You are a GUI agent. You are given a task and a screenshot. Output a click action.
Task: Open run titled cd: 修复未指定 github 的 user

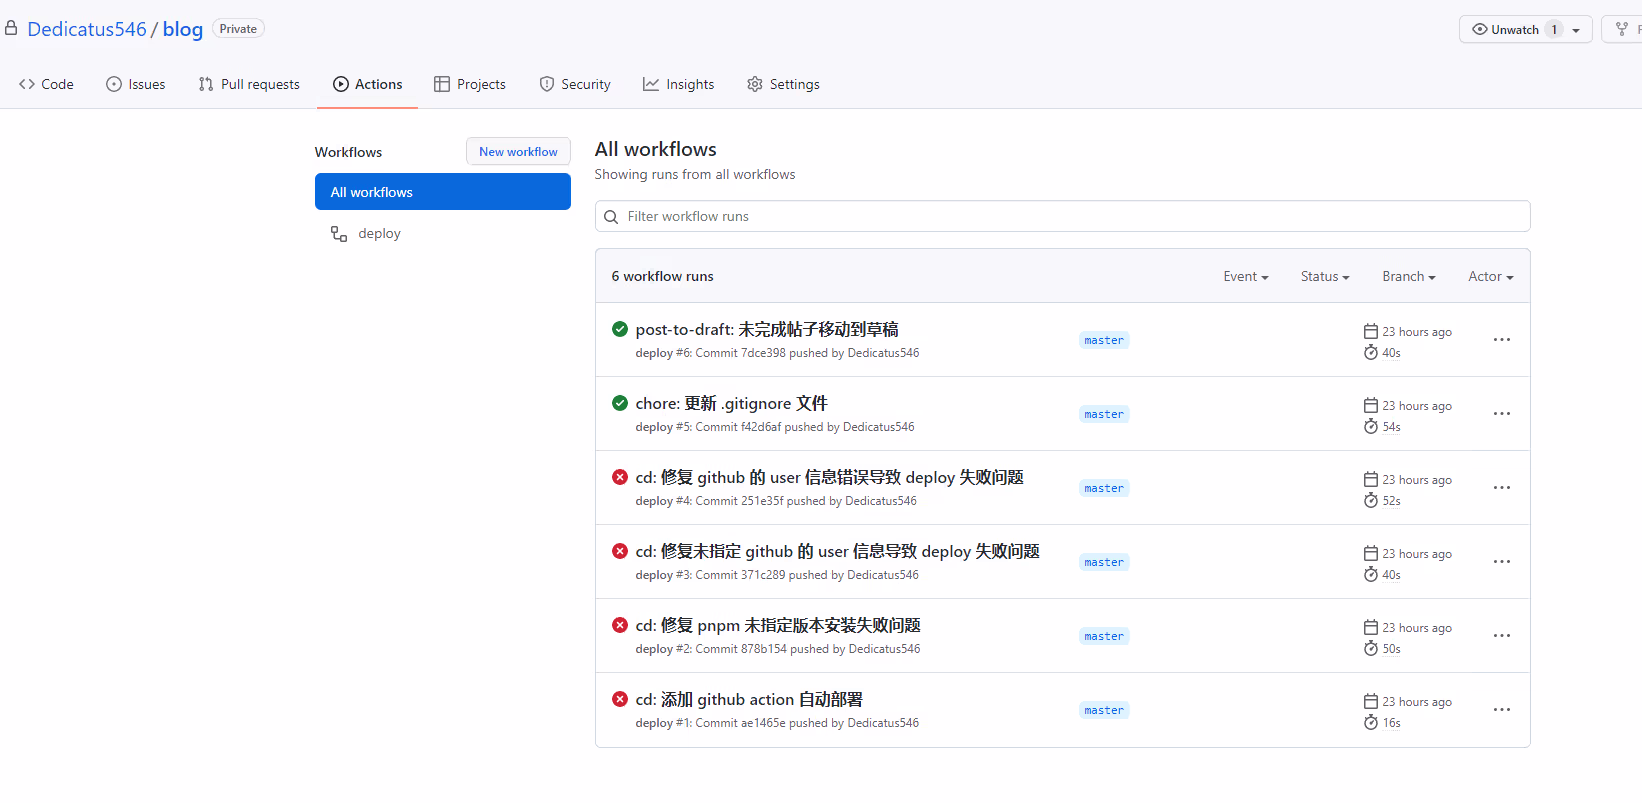(838, 551)
